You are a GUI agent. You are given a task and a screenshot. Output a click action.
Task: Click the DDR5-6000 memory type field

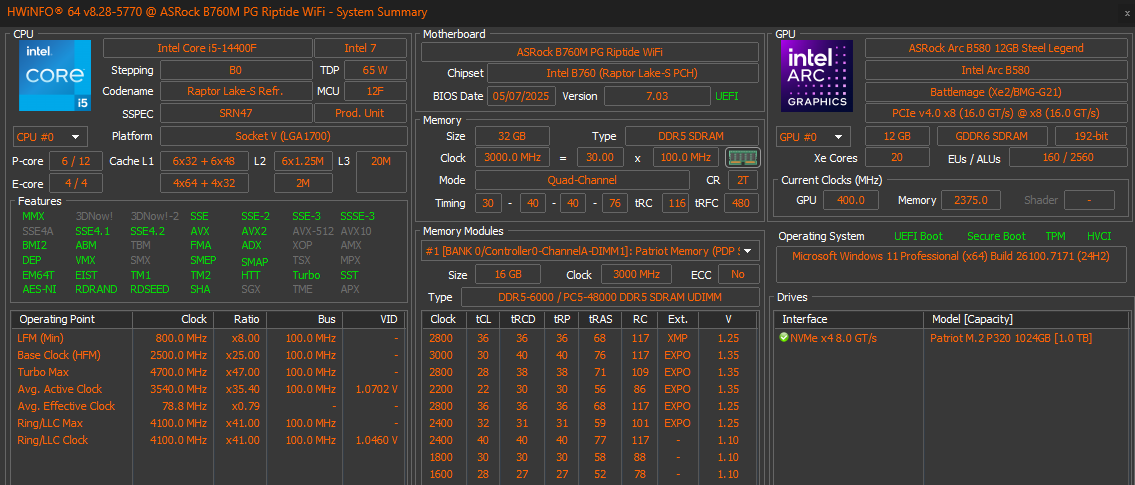pos(609,297)
